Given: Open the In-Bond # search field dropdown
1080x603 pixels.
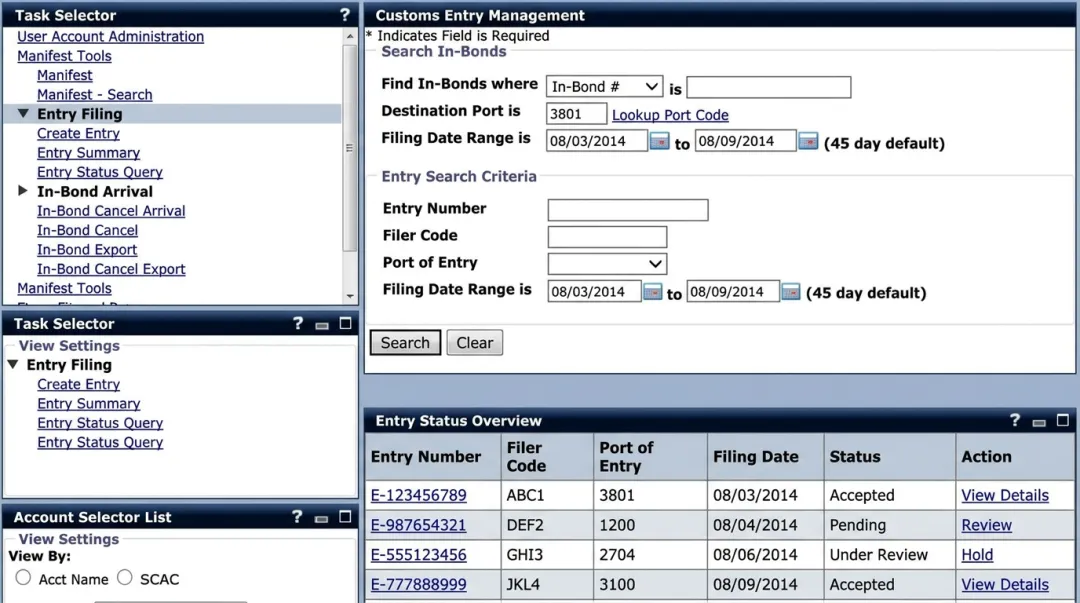Looking at the screenshot, I should [x=604, y=87].
